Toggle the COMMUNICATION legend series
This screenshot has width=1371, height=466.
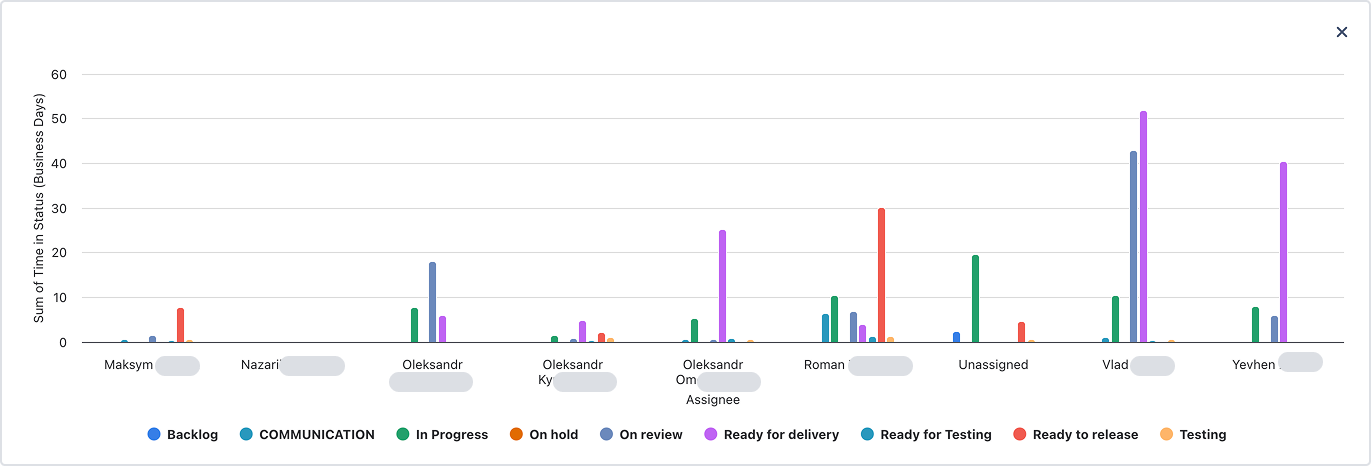307,434
